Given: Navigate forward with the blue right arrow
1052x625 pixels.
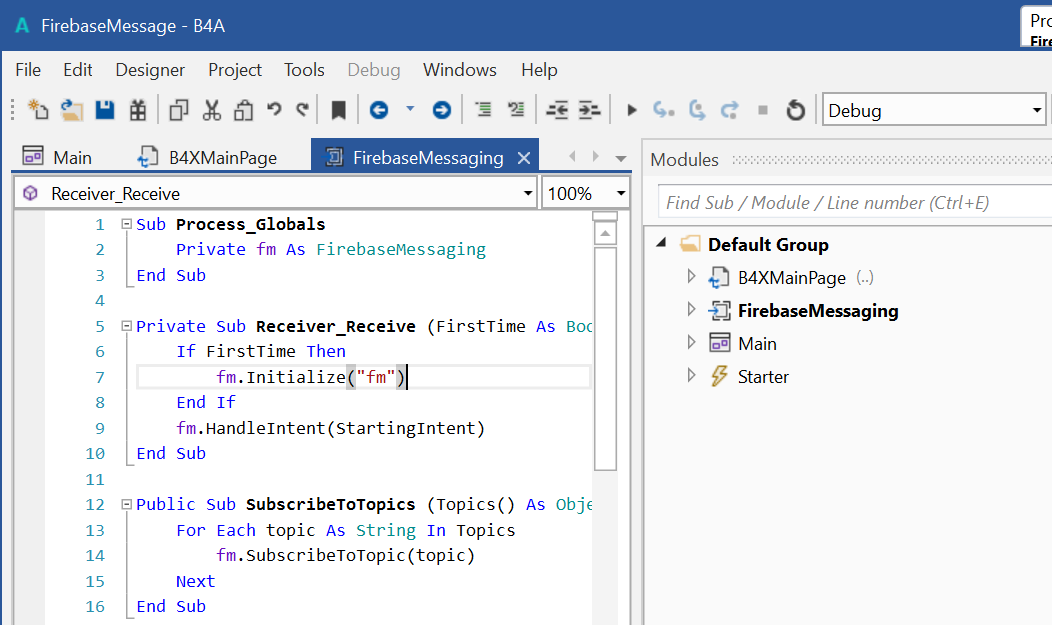Looking at the screenshot, I should coord(441,110).
